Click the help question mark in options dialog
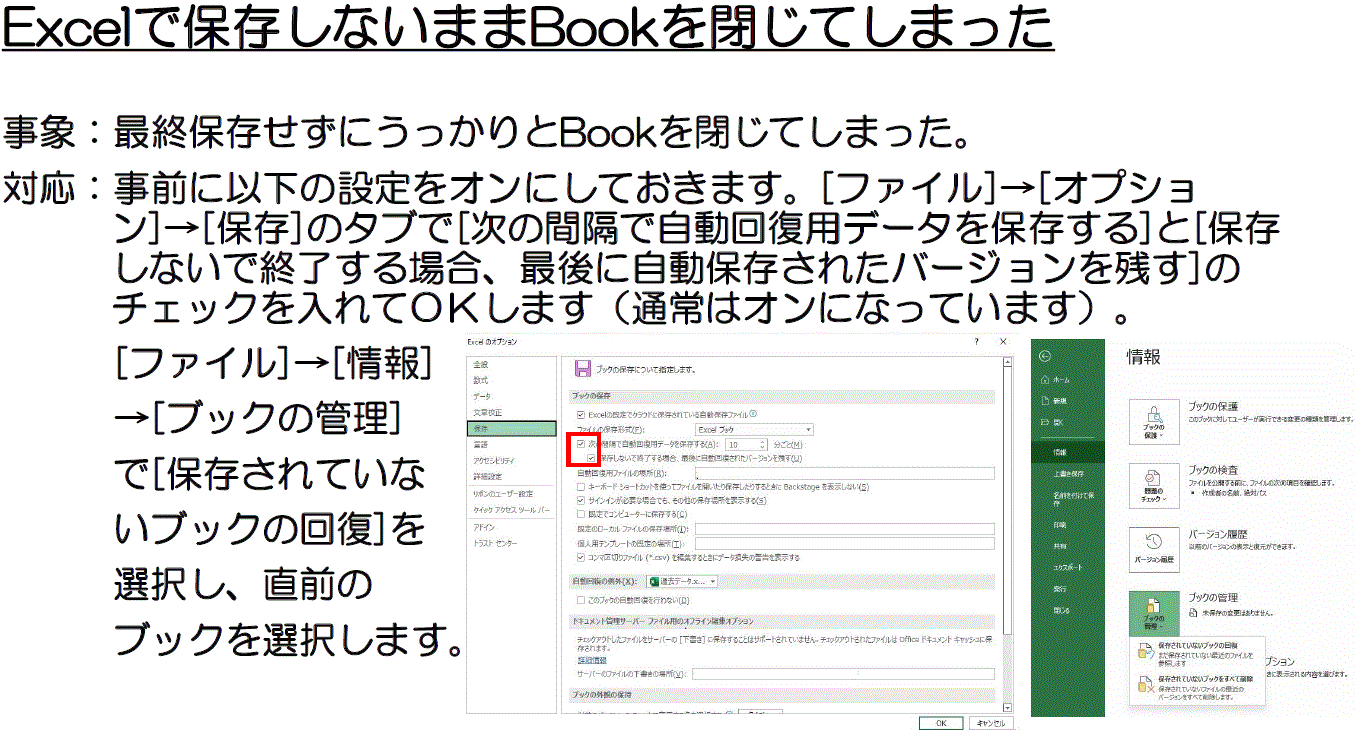 pos(977,341)
